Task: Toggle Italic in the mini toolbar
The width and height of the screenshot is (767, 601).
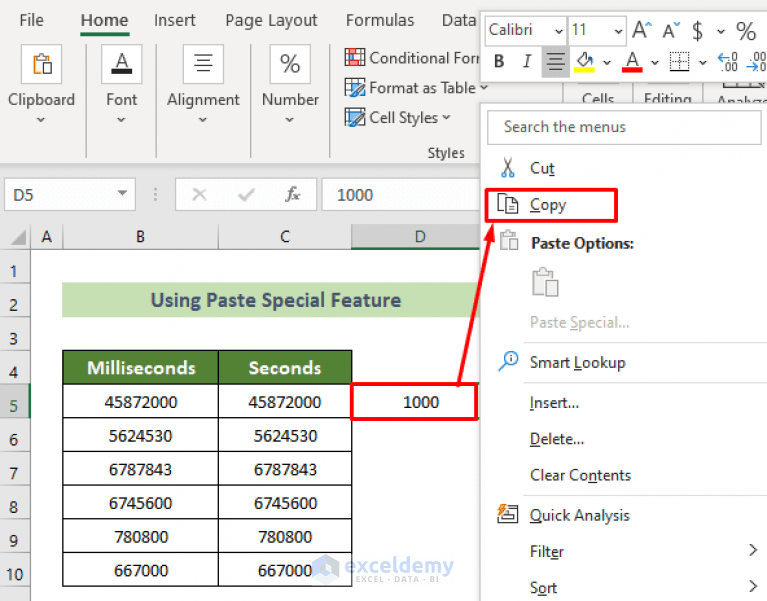Action: point(527,62)
